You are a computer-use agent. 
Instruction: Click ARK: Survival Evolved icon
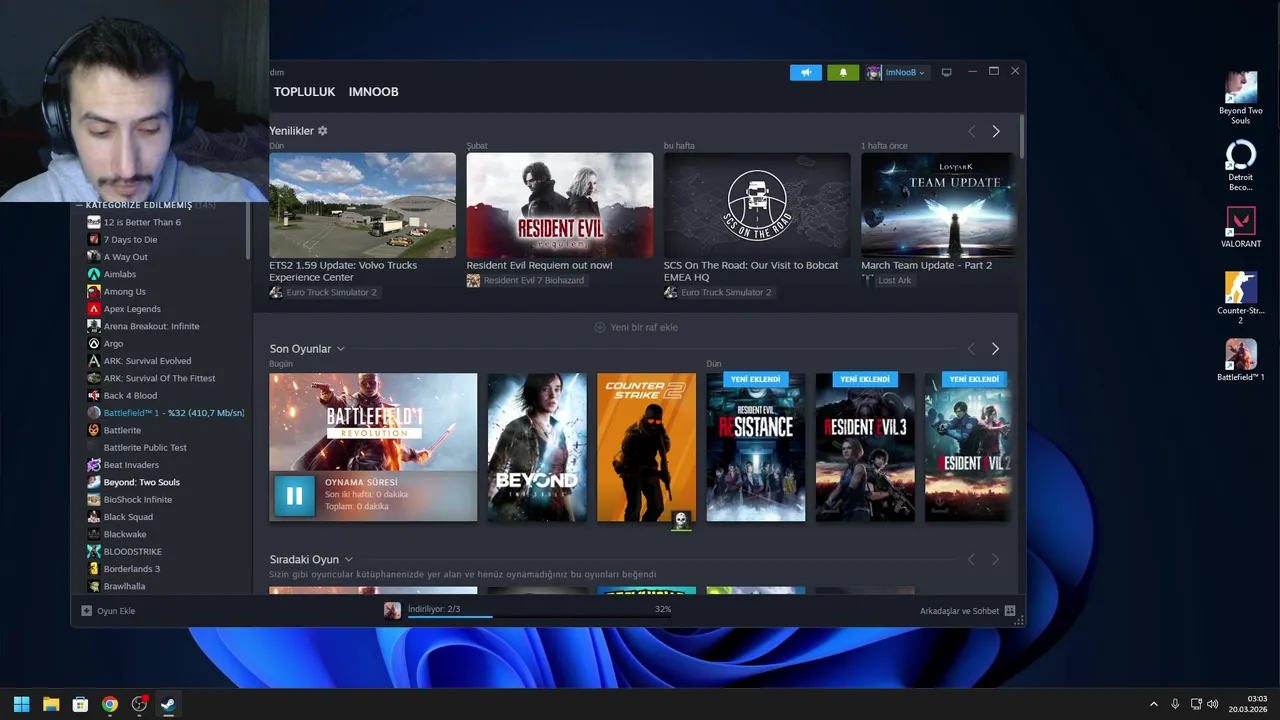94,361
